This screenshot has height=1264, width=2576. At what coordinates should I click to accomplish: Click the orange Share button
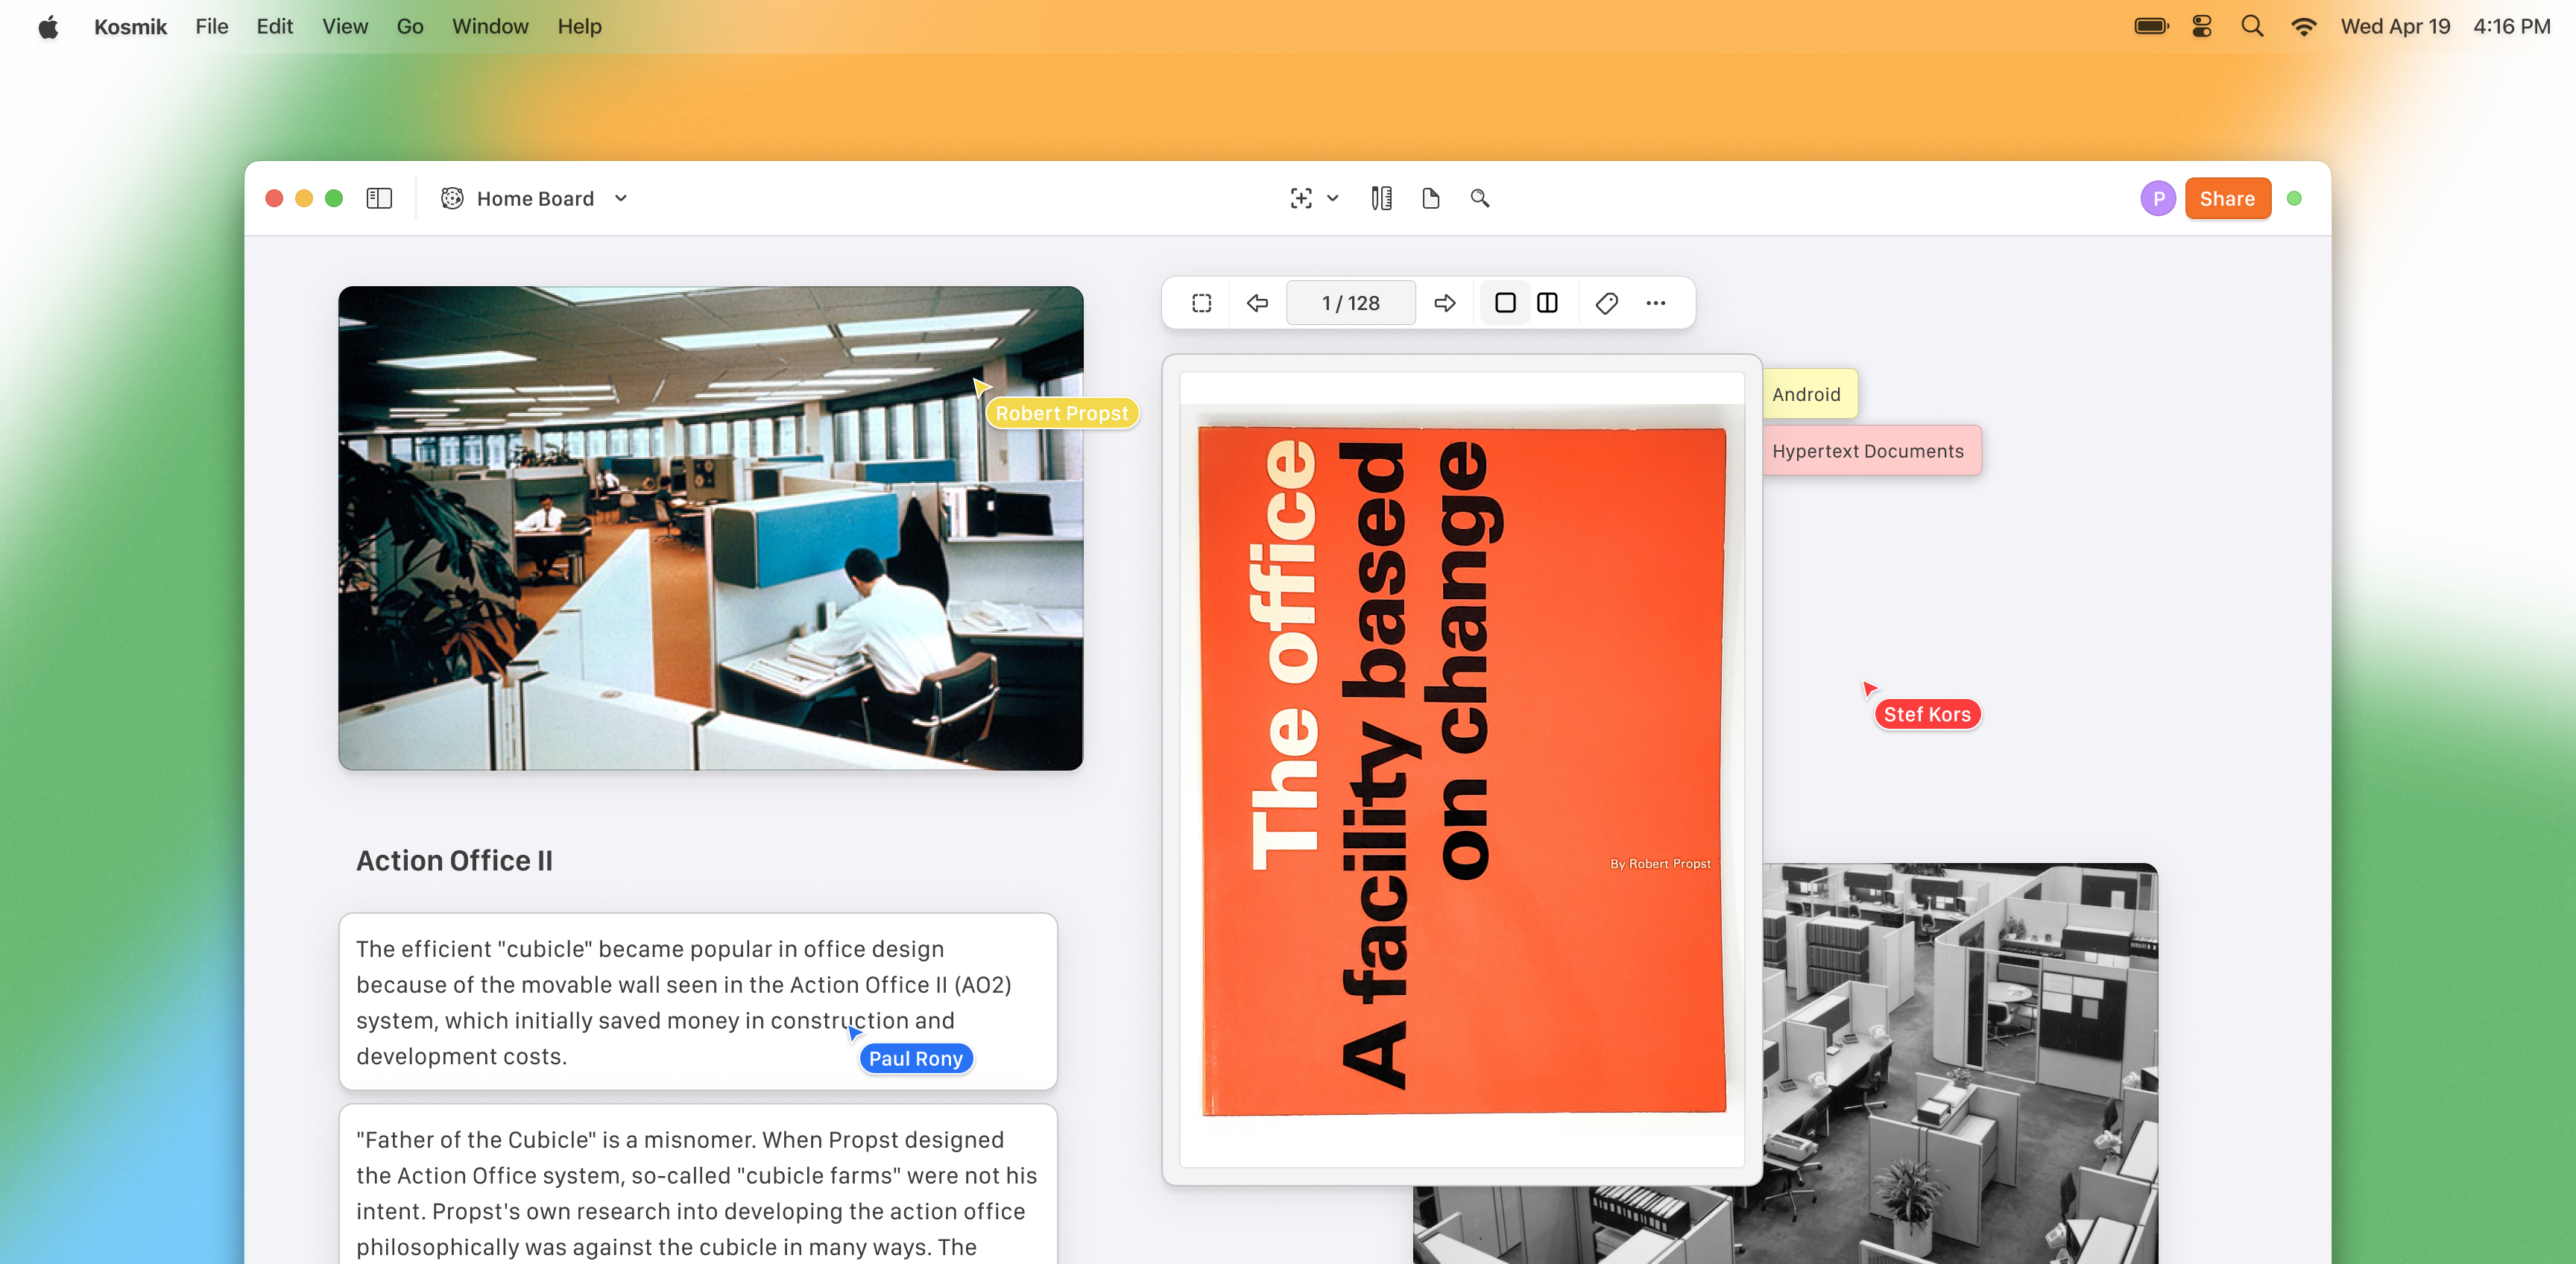pyautogui.click(x=2227, y=198)
